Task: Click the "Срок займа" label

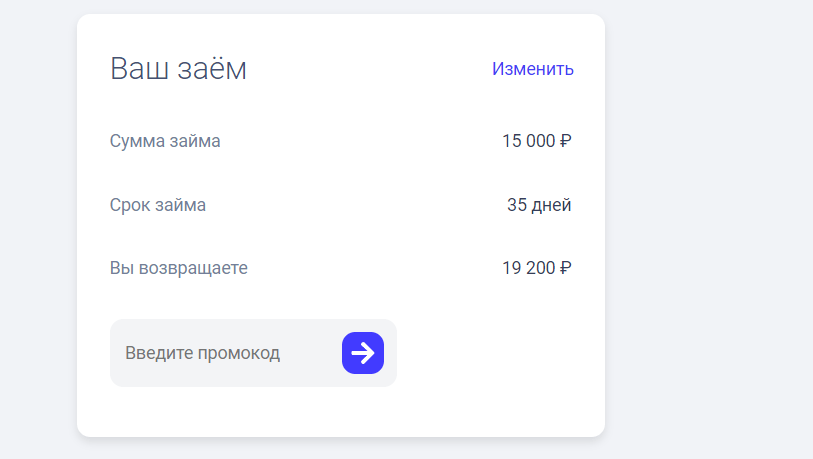Action: [x=158, y=205]
